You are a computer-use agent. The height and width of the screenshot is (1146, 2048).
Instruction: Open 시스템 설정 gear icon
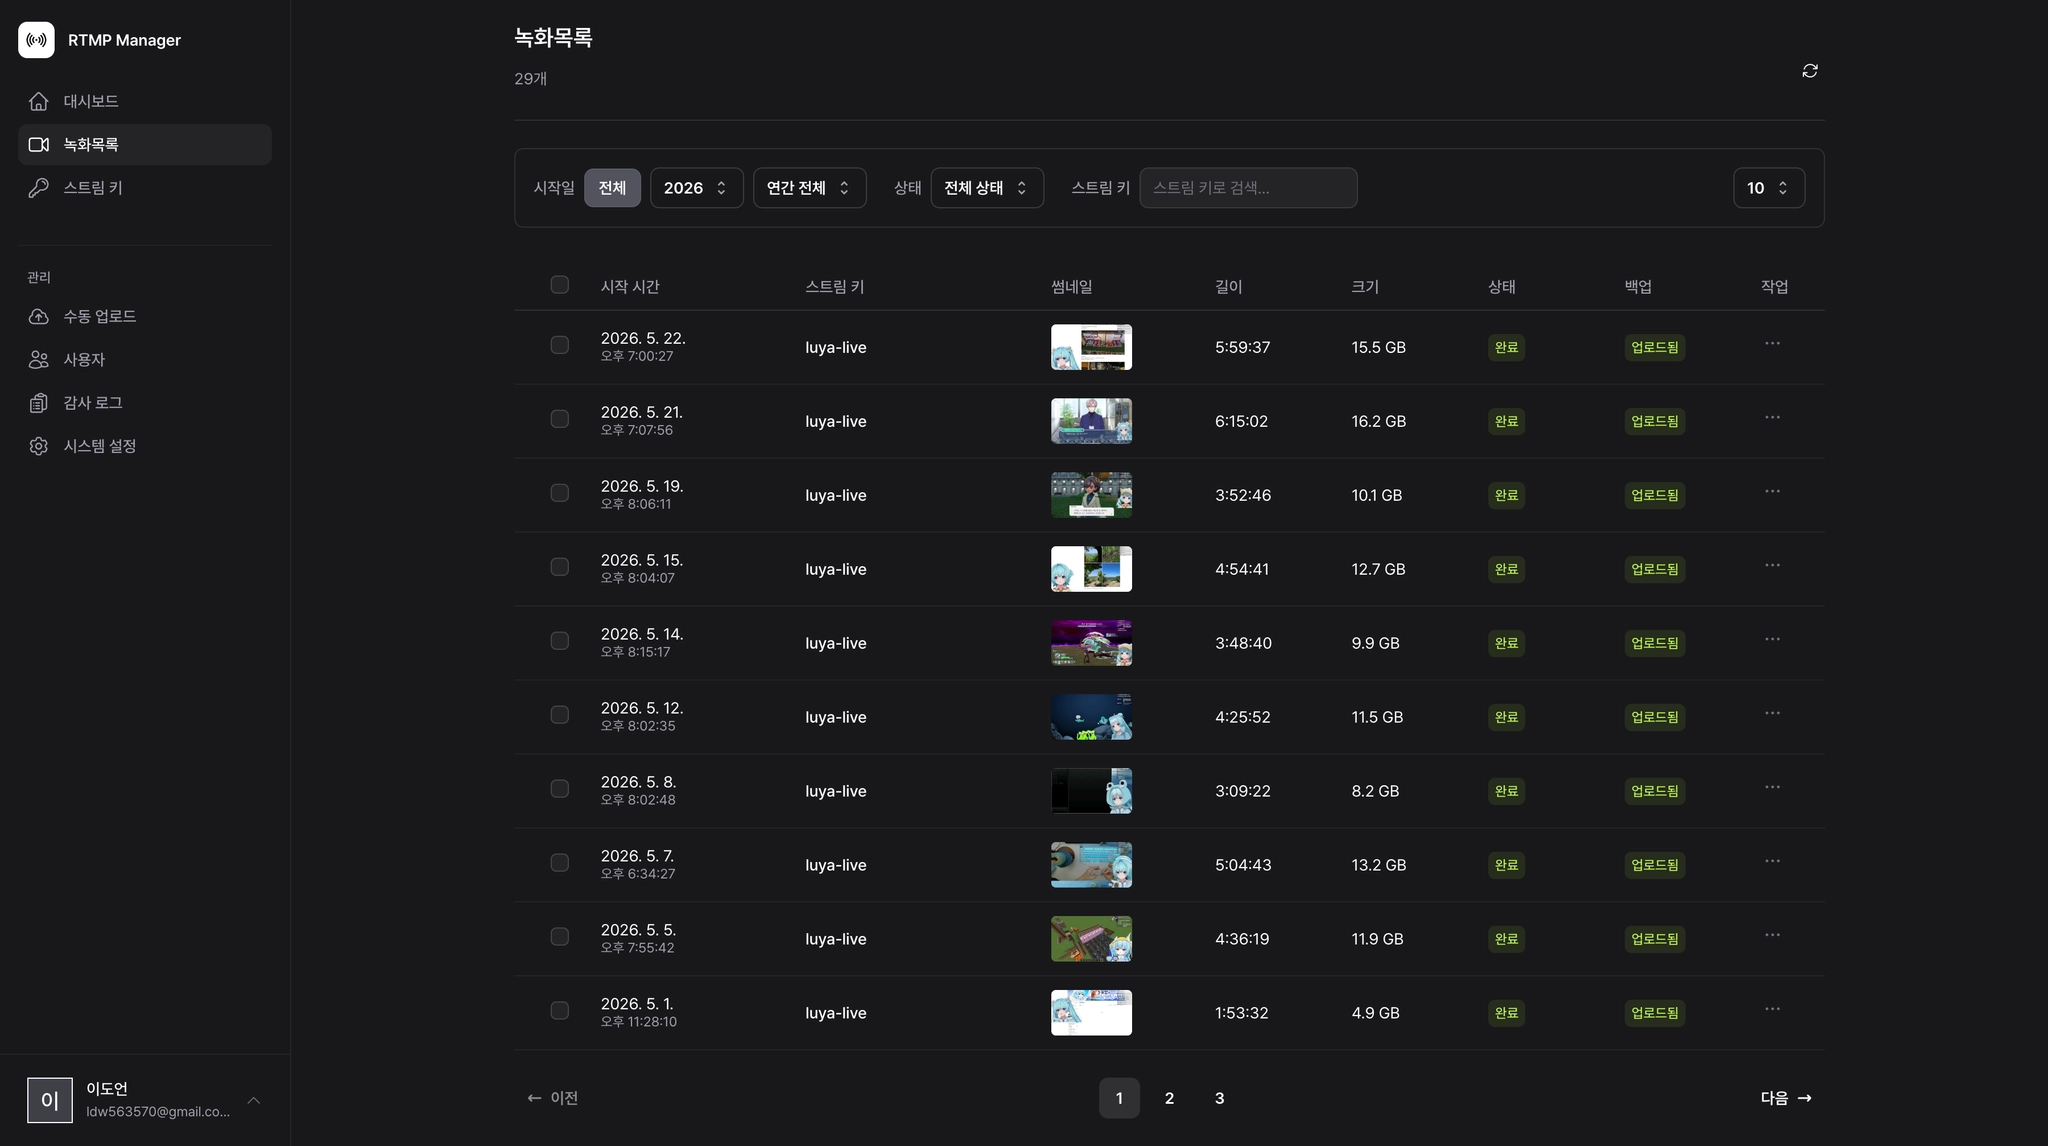tap(39, 446)
